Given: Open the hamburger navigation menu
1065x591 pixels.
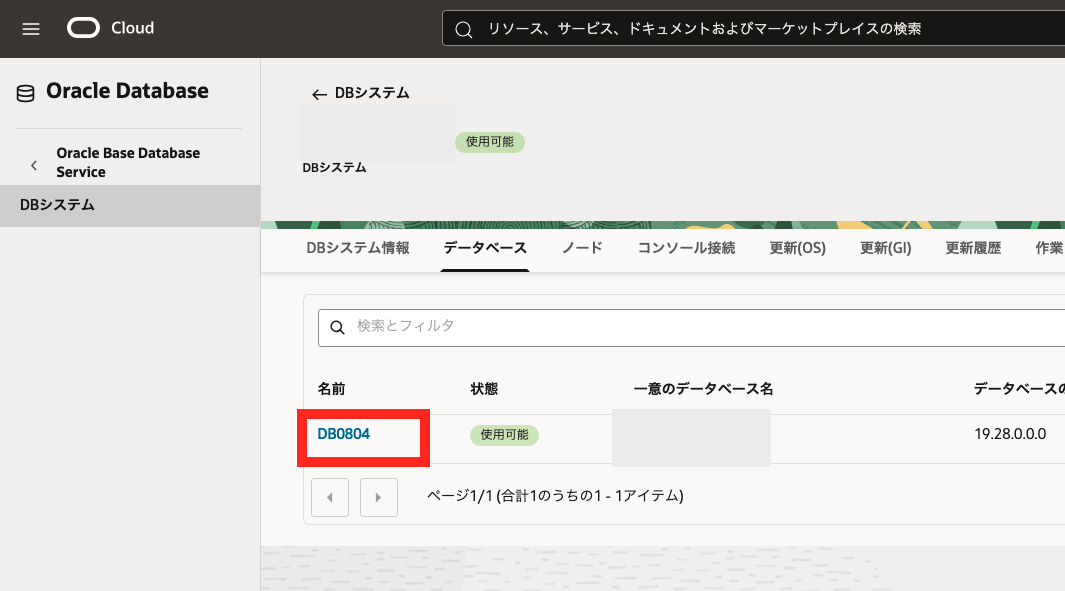Looking at the screenshot, I should click(31, 29).
